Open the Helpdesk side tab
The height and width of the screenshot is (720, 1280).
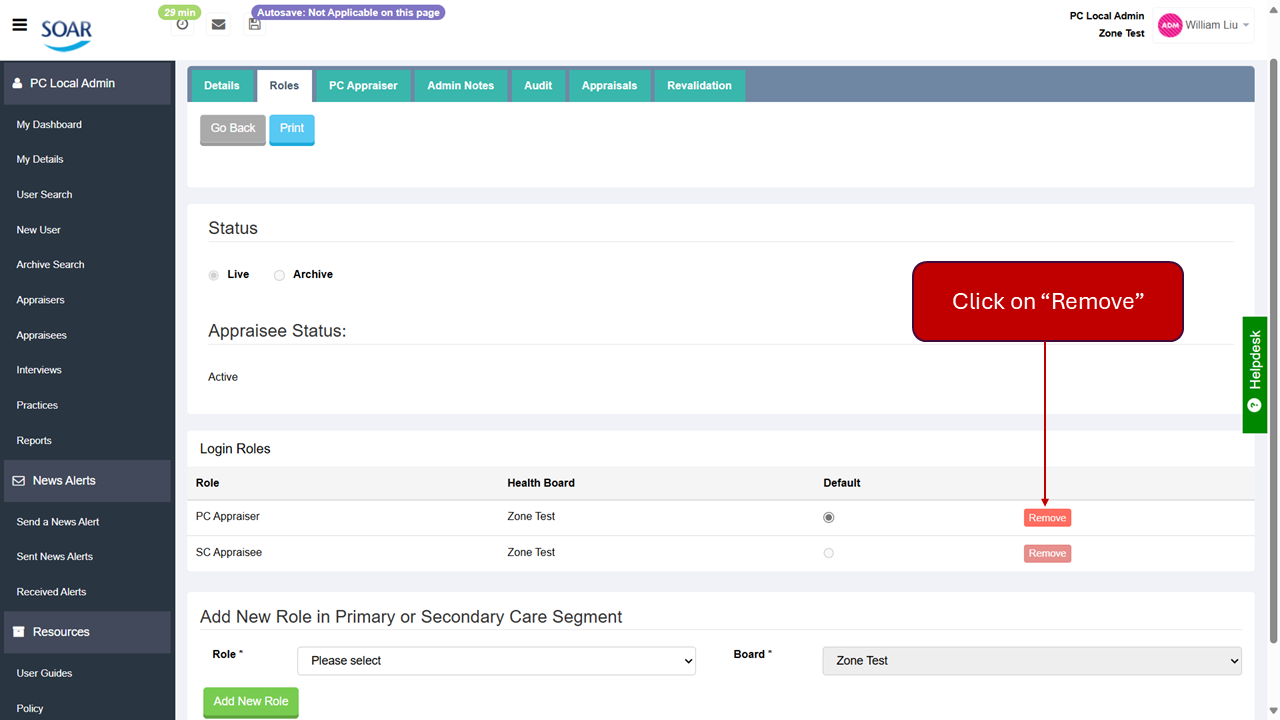point(1255,374)
